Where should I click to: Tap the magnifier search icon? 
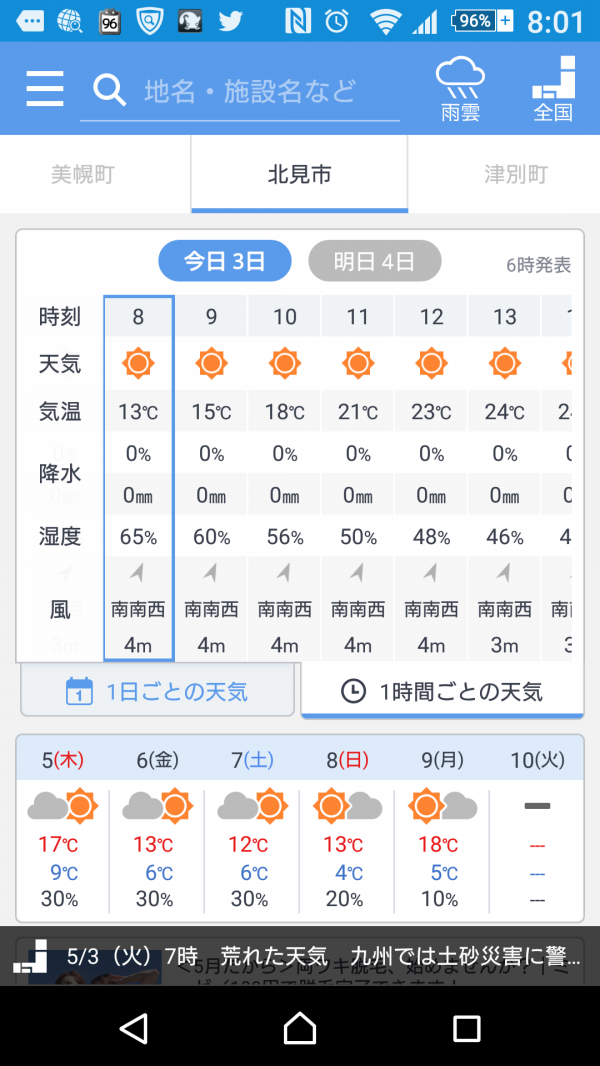point(109,90)
